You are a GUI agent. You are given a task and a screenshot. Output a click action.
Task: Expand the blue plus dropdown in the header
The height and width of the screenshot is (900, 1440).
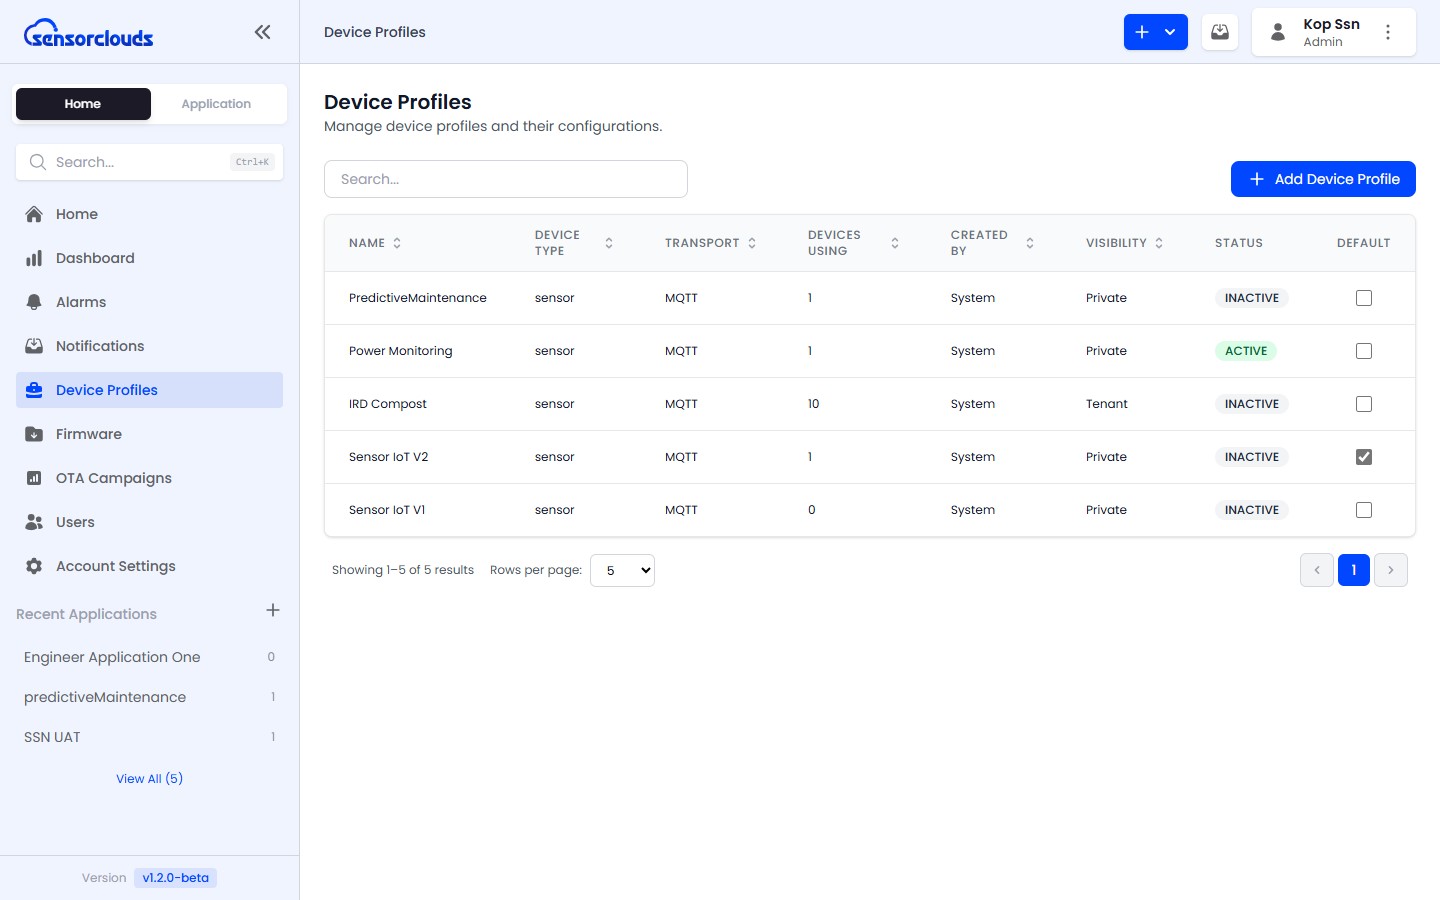point(1170,31)
